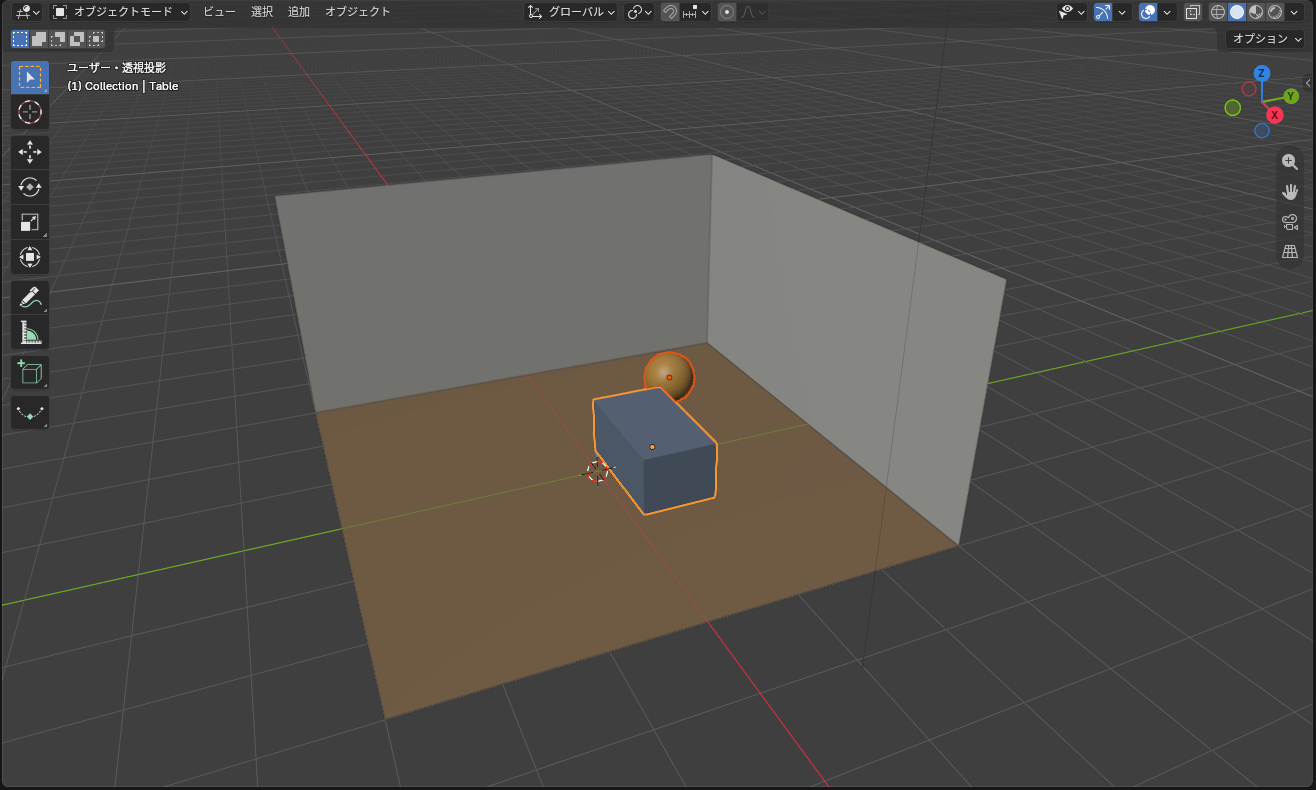Open the pivot point dropdown
The width and height of the screenshot is (1316, 790).
639,12
